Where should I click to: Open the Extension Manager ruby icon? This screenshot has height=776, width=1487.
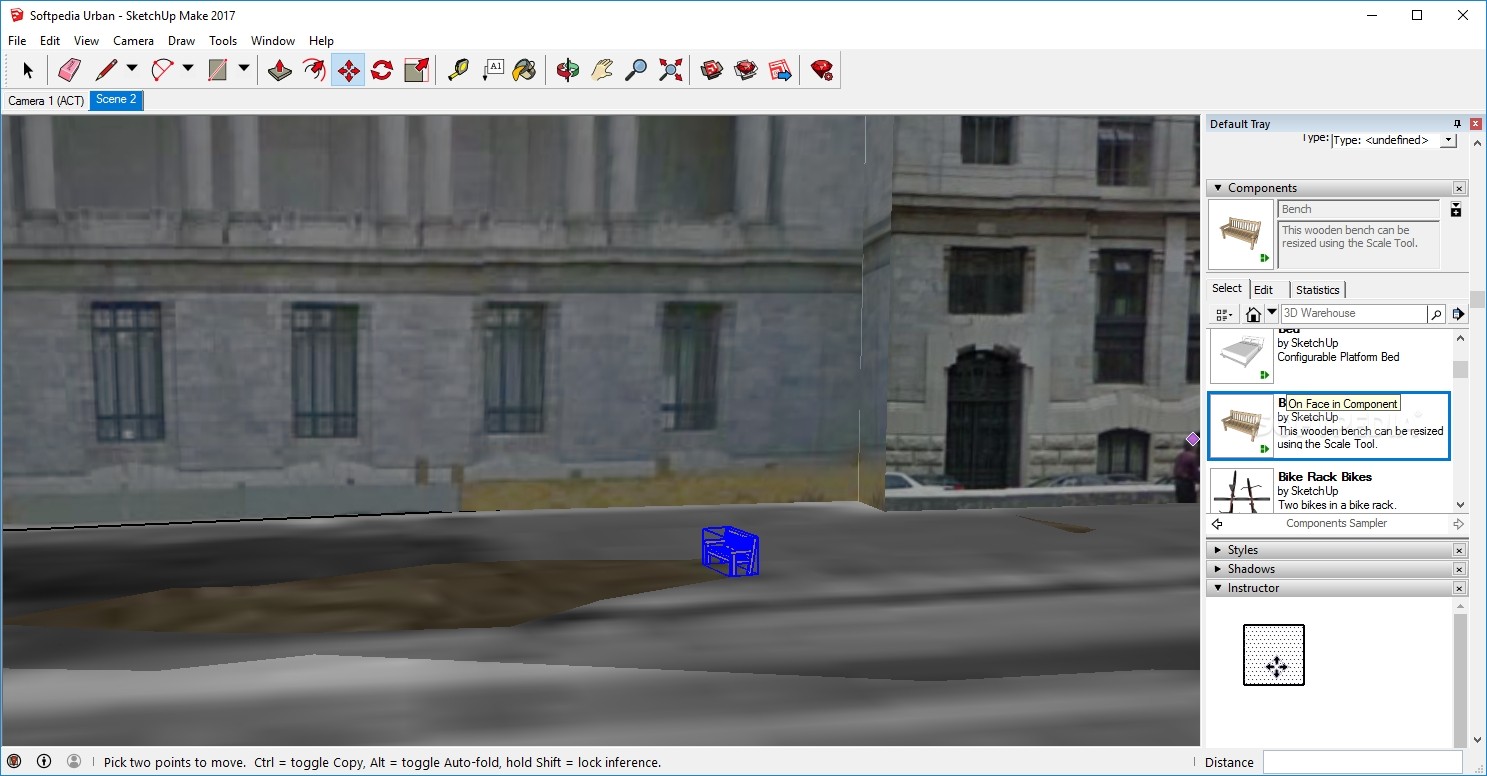822,70
